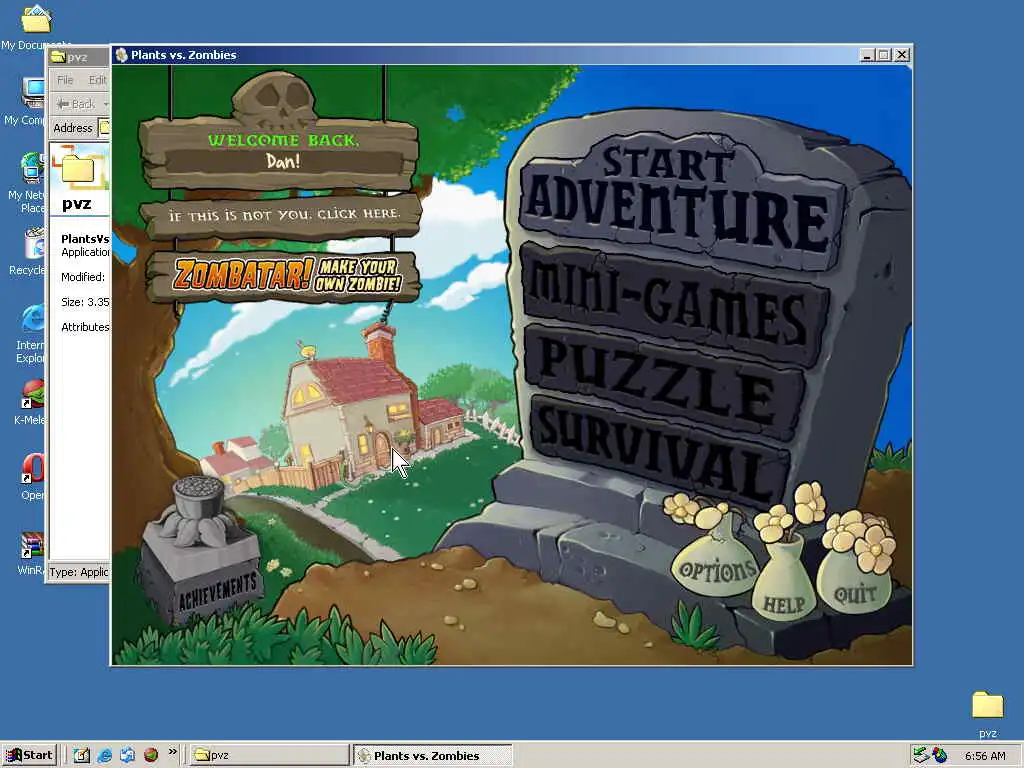The width and height of the screenshot is (1024, 768).
Task: Open the pvz folder on the desktop
Action: click(987, 713)
